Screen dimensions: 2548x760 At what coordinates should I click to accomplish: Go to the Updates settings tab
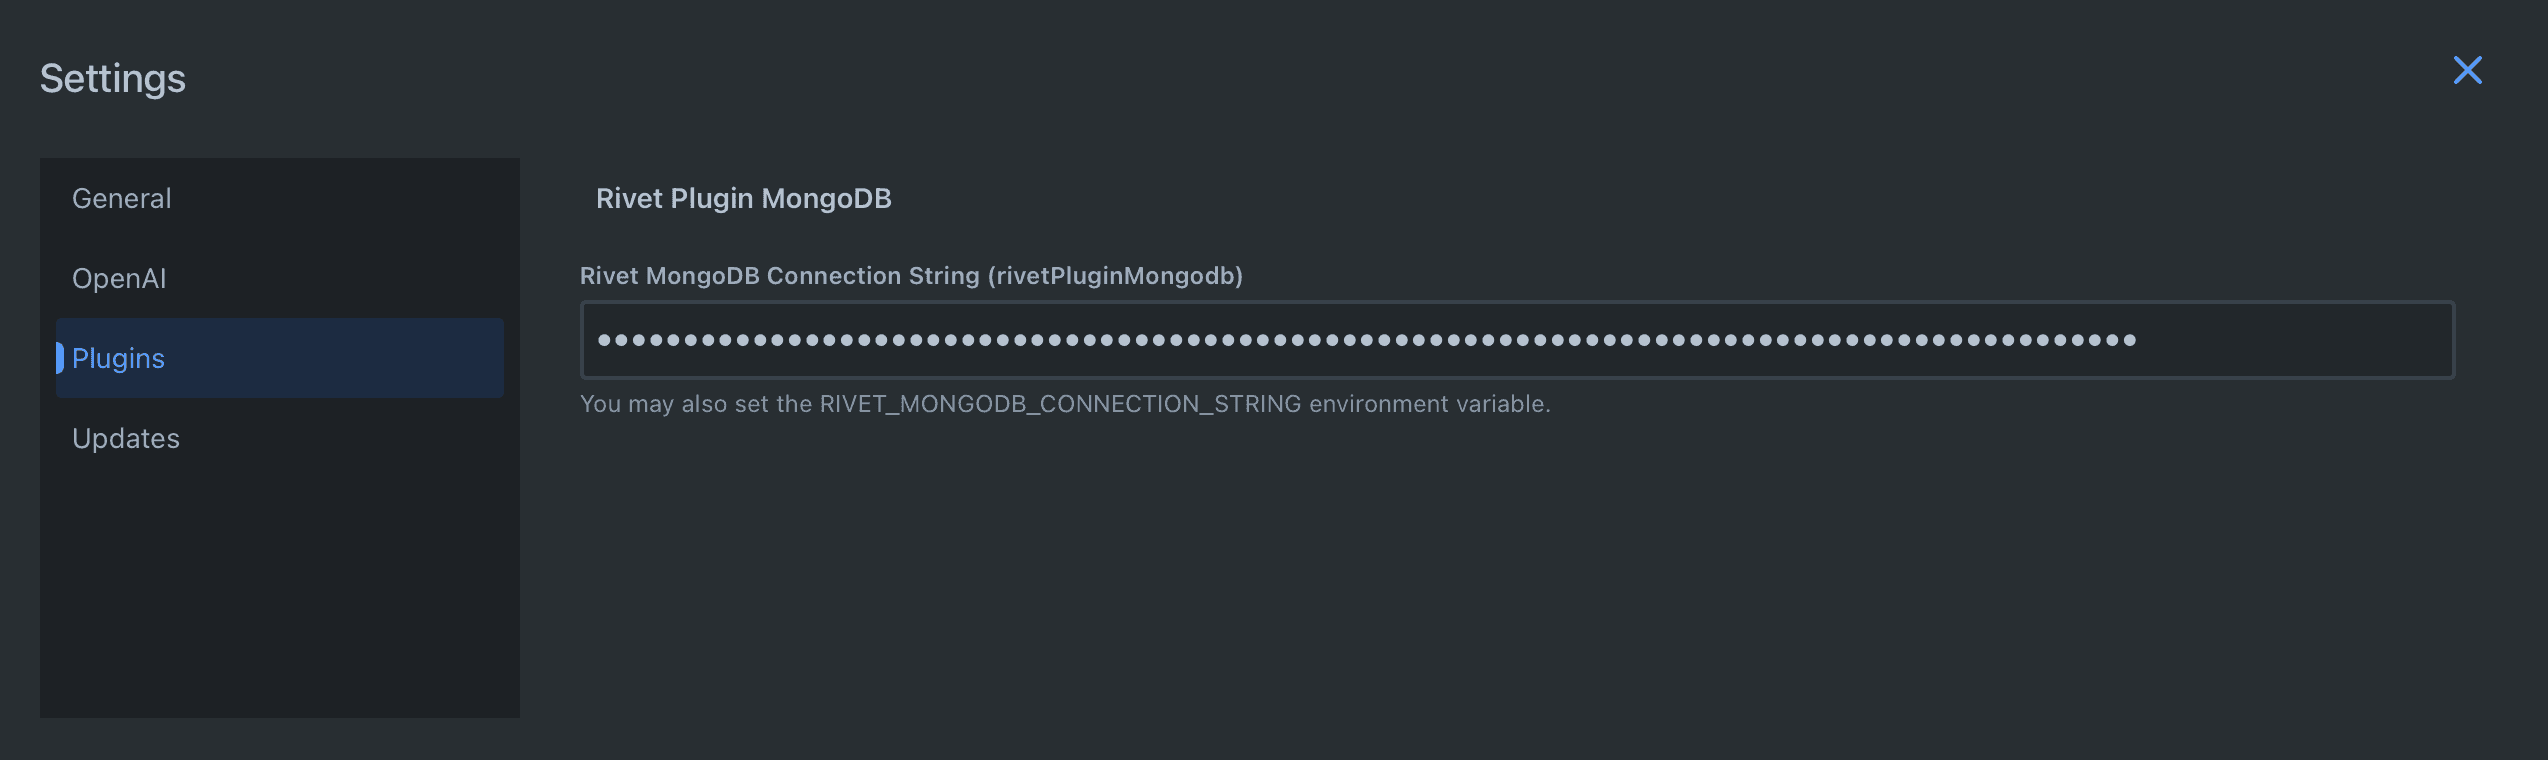coord(126,438)
